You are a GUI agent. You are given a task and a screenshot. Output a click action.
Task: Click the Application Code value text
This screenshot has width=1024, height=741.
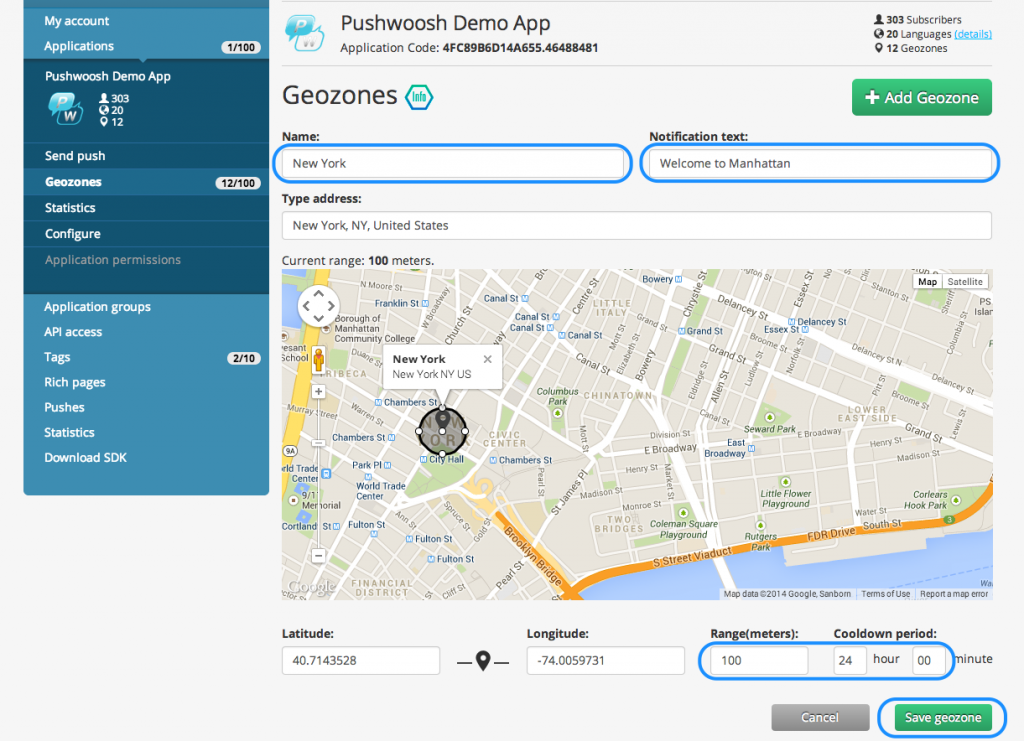coord(520,48)
